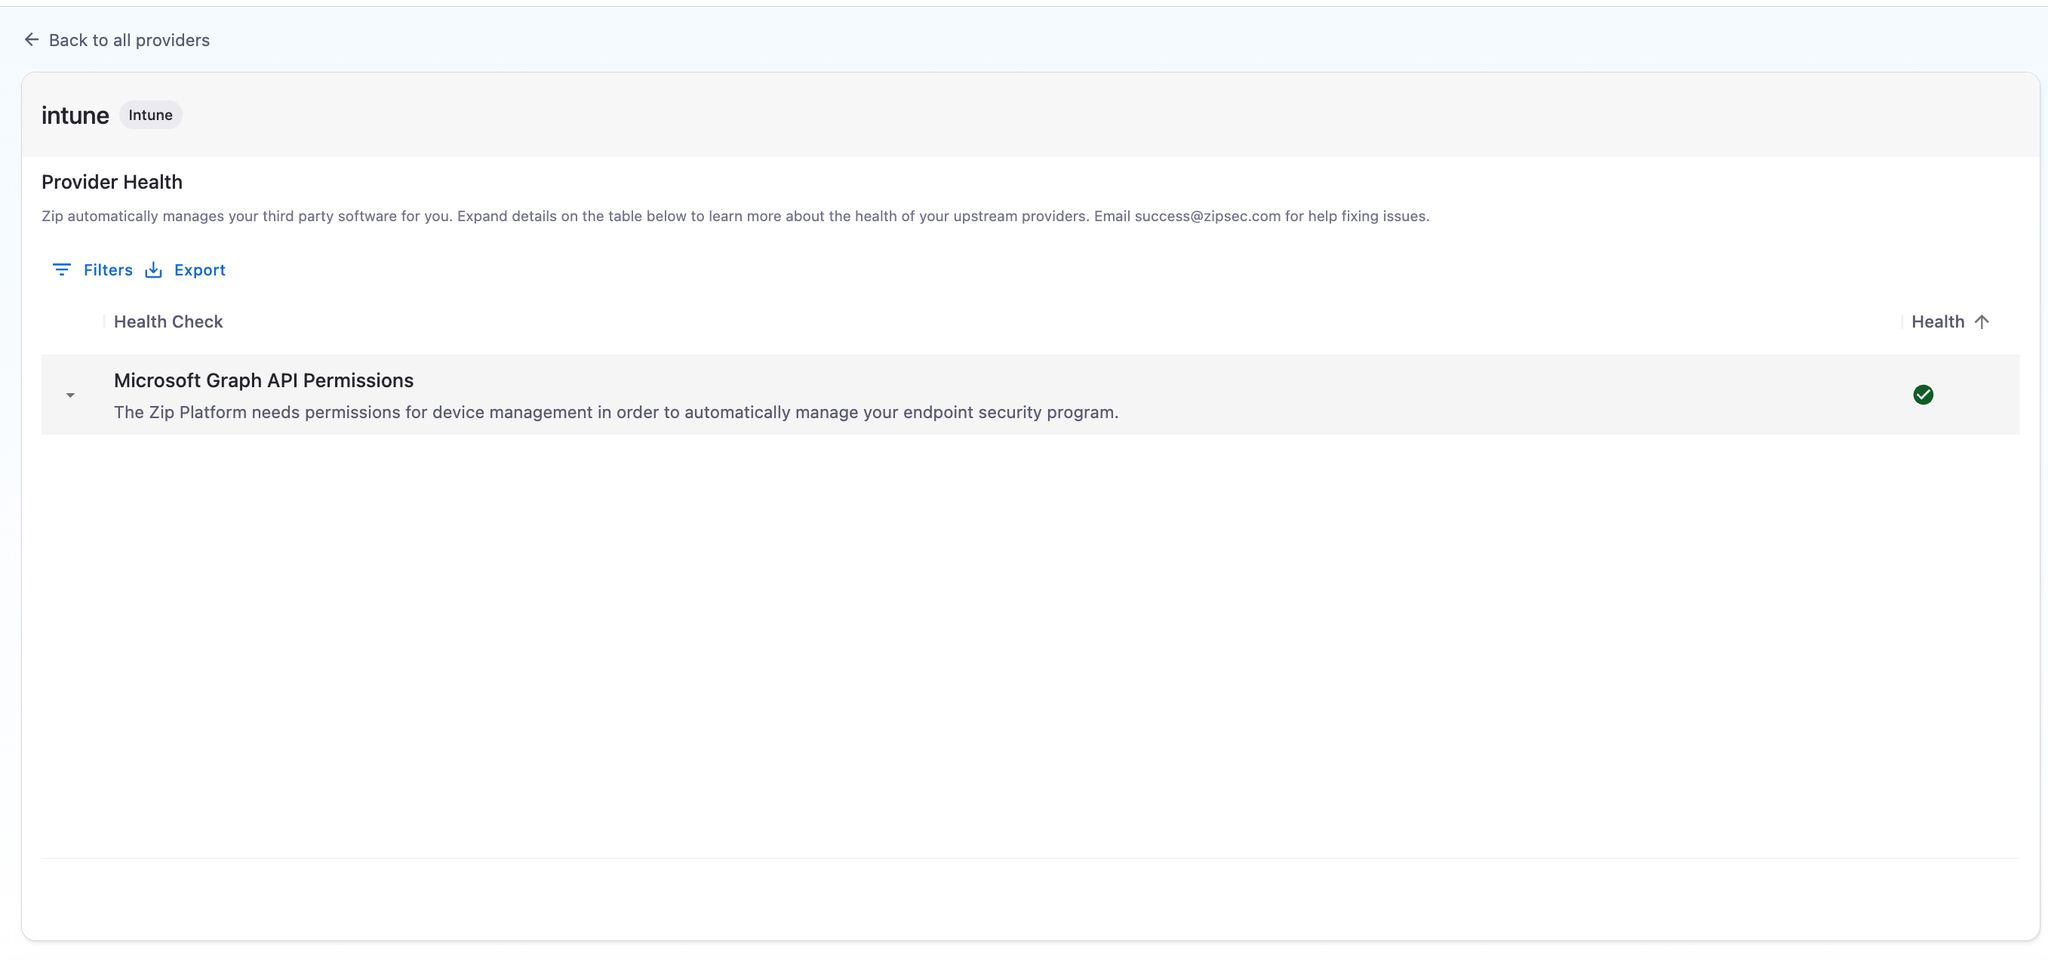Open the "Back to all providers" link

129,40
